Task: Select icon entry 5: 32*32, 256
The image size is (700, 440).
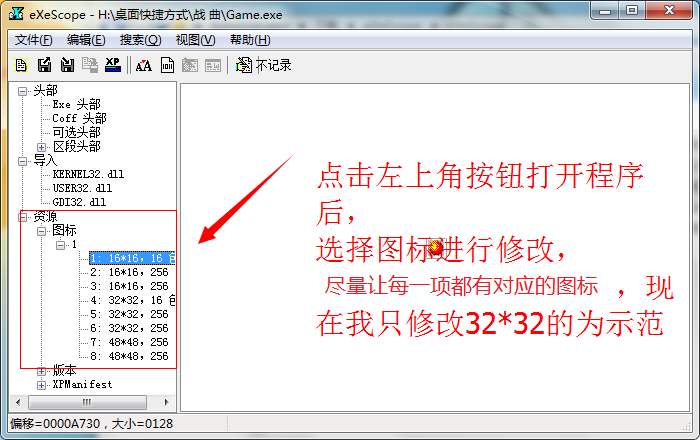Action: point(129,314)
